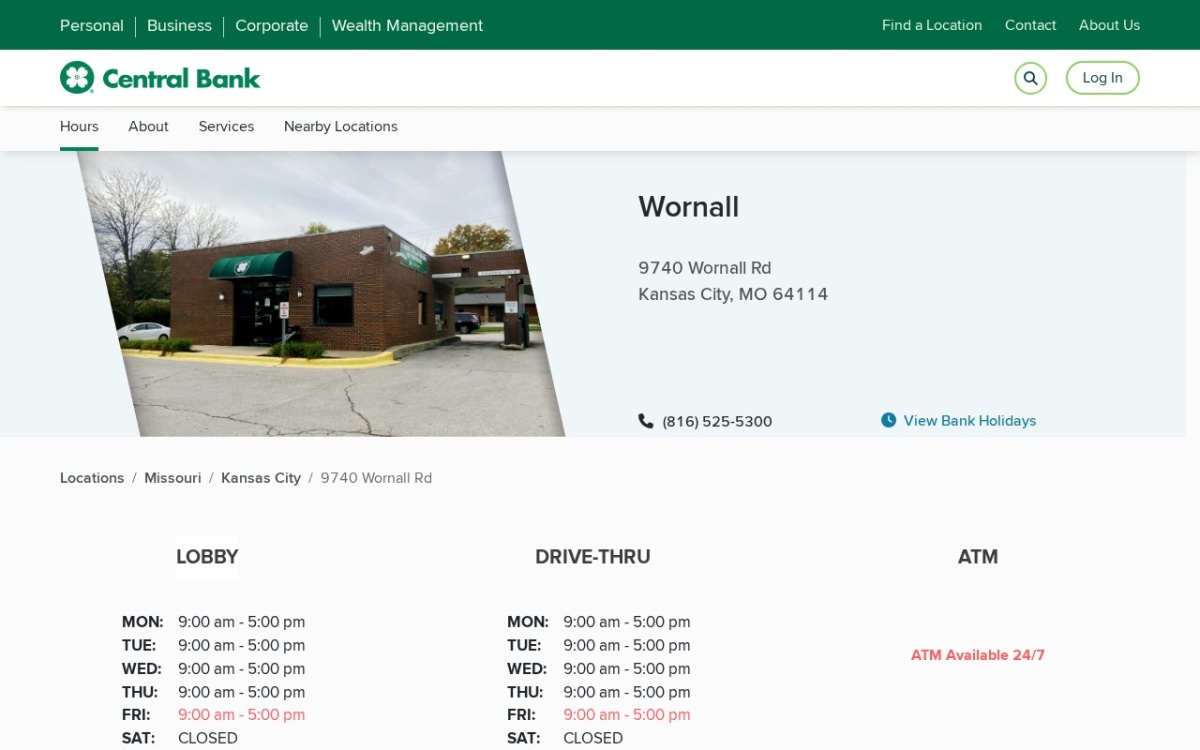The height and width of the screenshot is (750, 1200).
Task: Click Lobby MON 9:00 am - 5:00 pm
Action: point(242,622)
